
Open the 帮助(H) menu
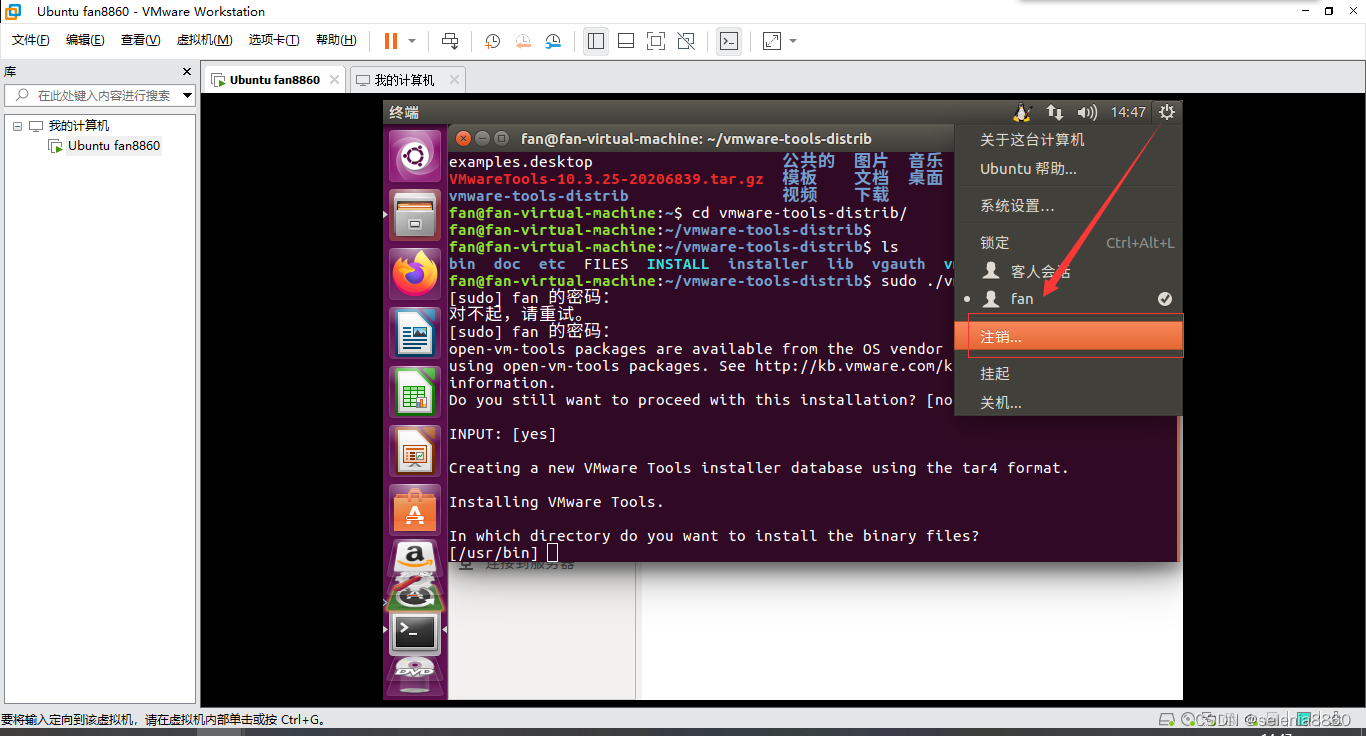click(336, 40)
